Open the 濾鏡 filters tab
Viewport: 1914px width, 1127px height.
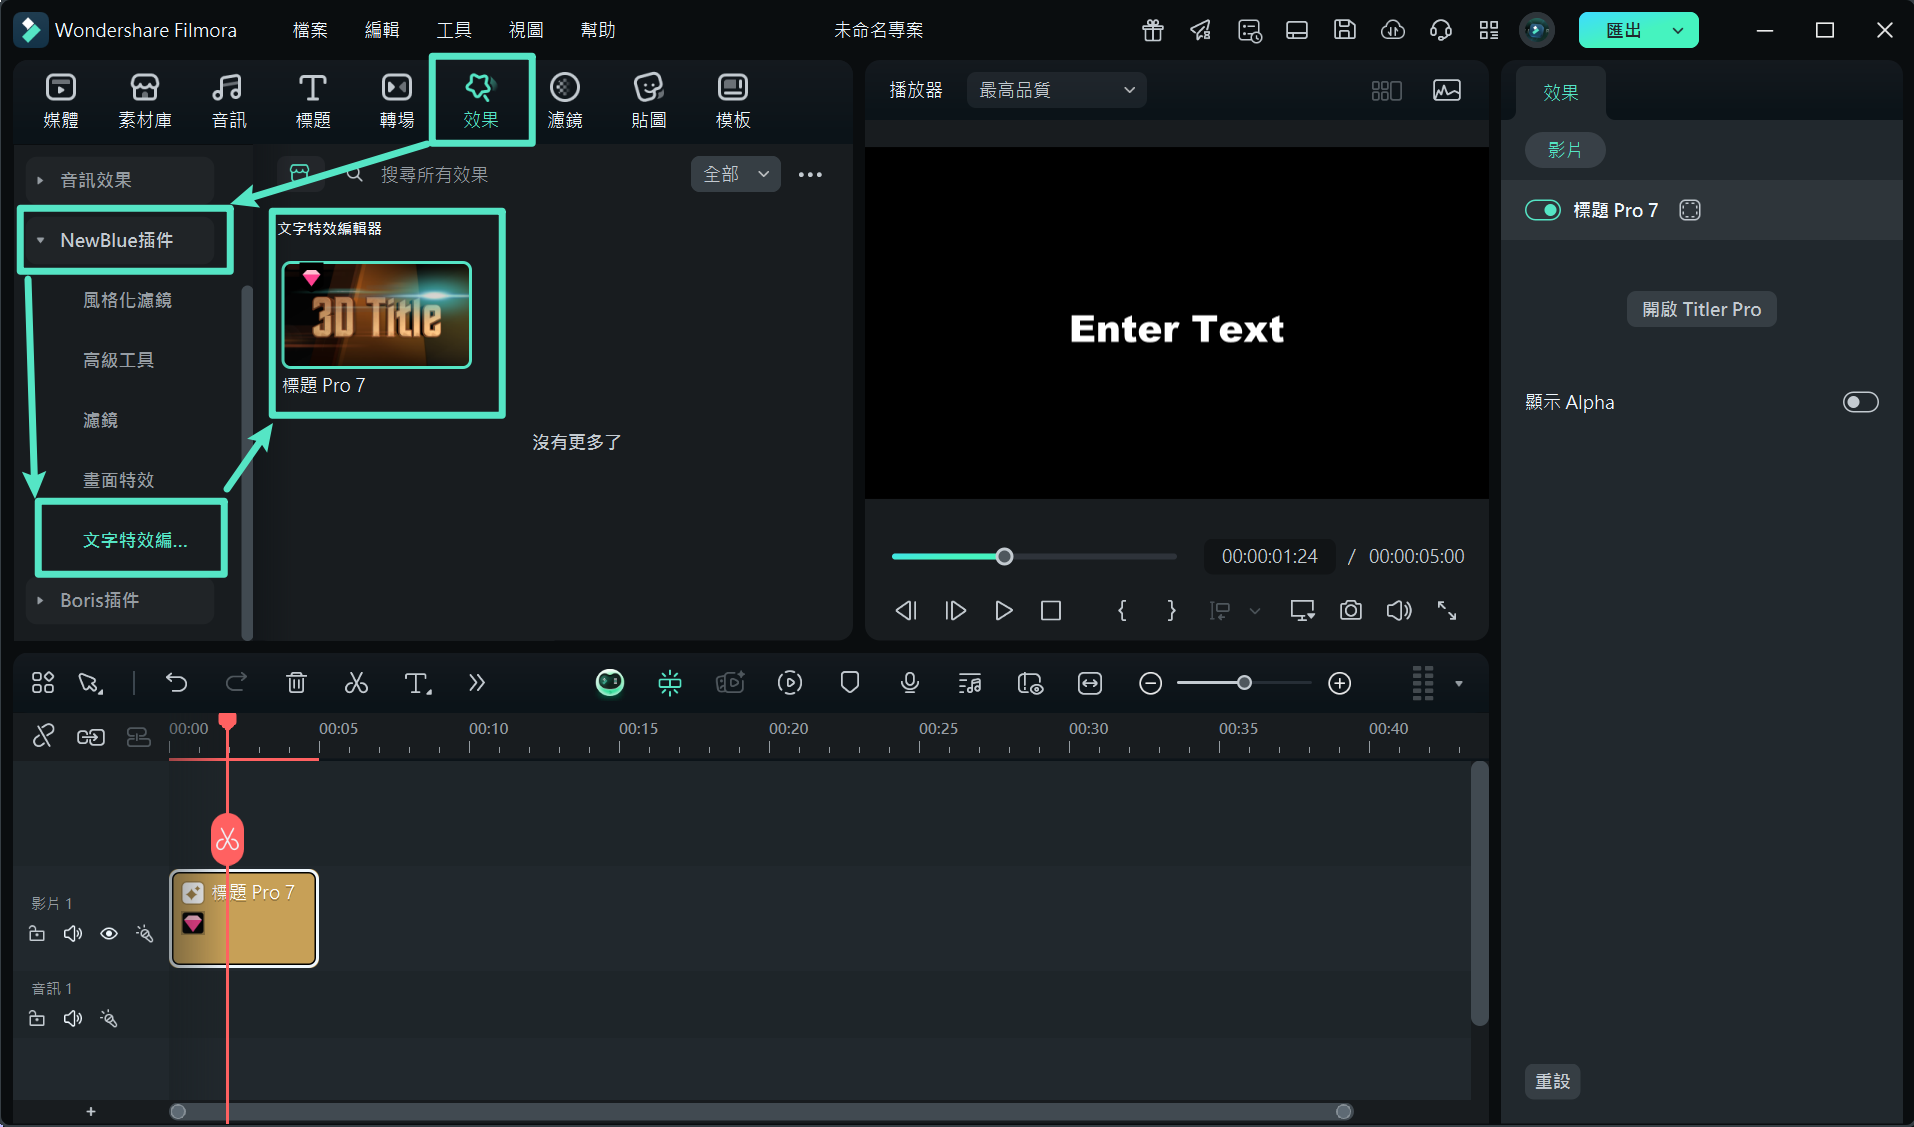pos(565,101)
